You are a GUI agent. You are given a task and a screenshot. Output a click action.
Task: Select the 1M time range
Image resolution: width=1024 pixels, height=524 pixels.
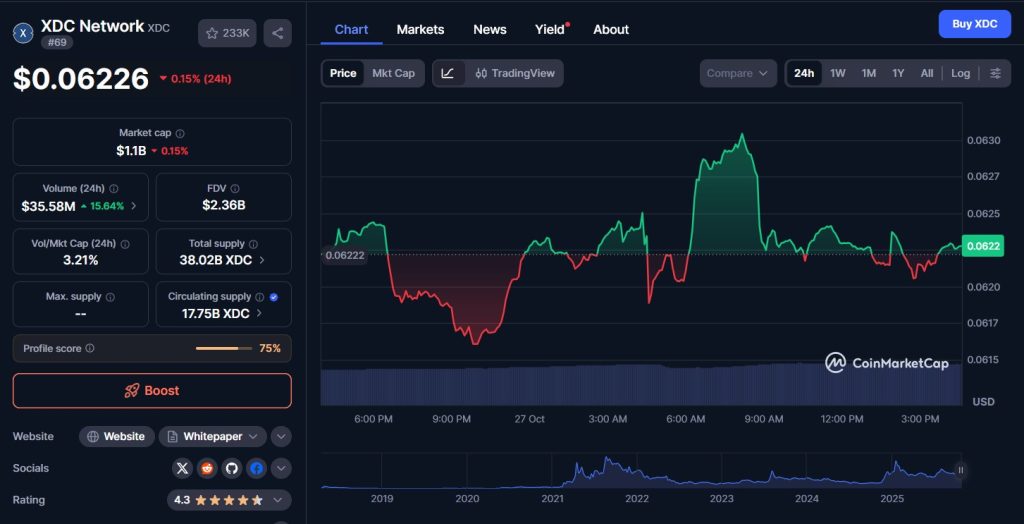[868, 73]
